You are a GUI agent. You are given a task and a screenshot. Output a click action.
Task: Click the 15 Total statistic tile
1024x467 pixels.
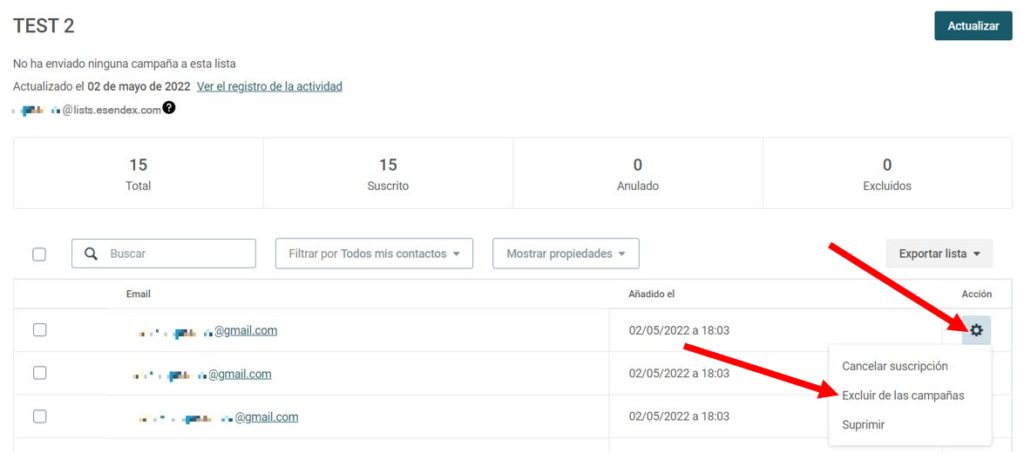pyautogui.click(x=138, y=173)
